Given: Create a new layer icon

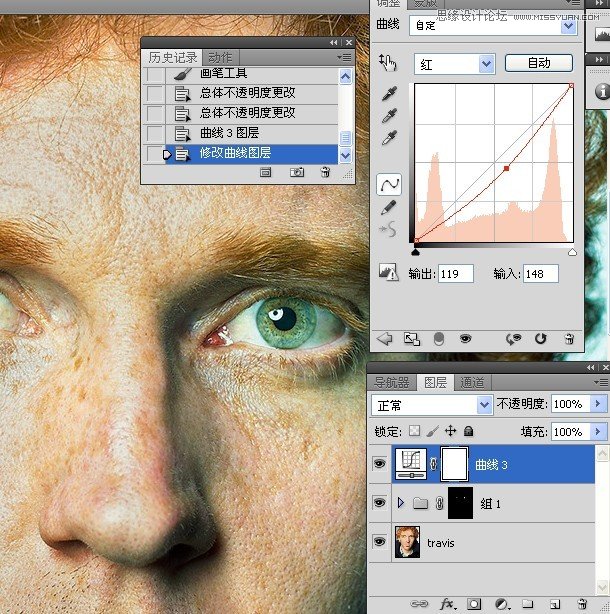Looking at the screenshot, I should (554, 604).
